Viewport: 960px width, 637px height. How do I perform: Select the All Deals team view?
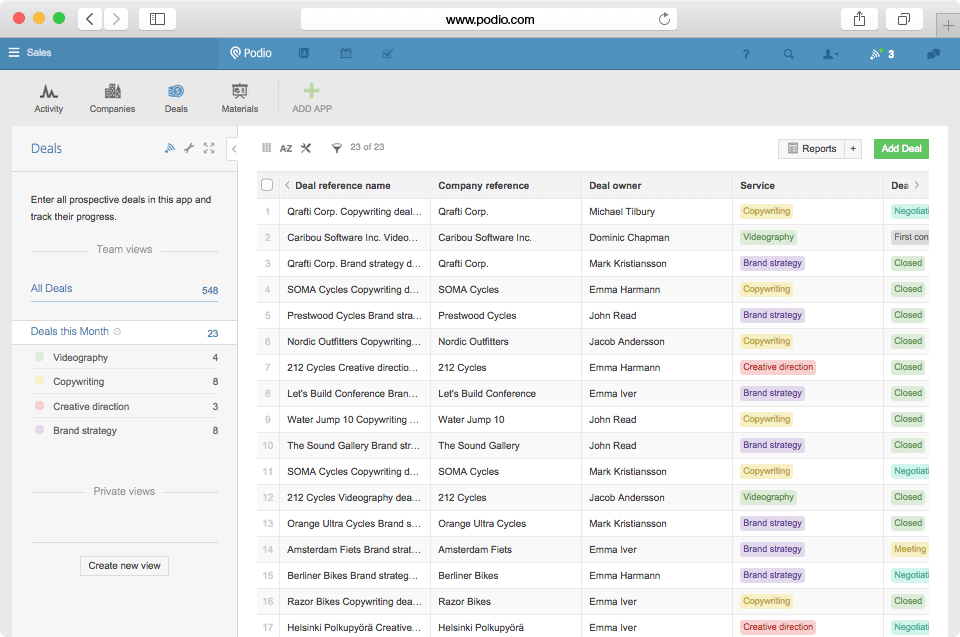(x=52, y=288)
